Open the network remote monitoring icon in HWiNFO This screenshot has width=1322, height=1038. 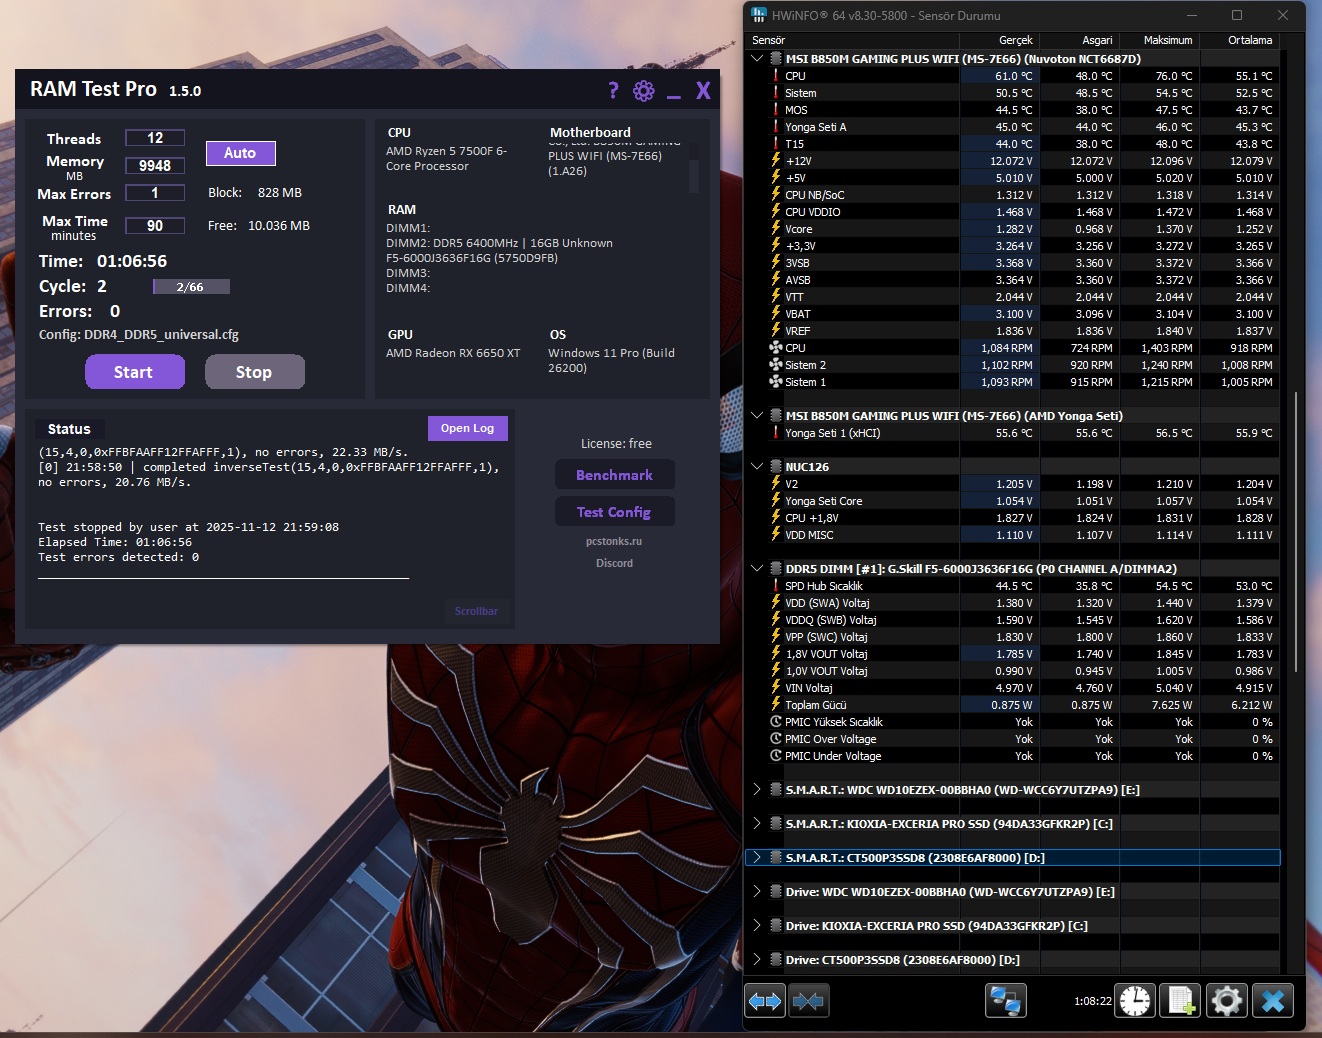tap(1005, 1000)
